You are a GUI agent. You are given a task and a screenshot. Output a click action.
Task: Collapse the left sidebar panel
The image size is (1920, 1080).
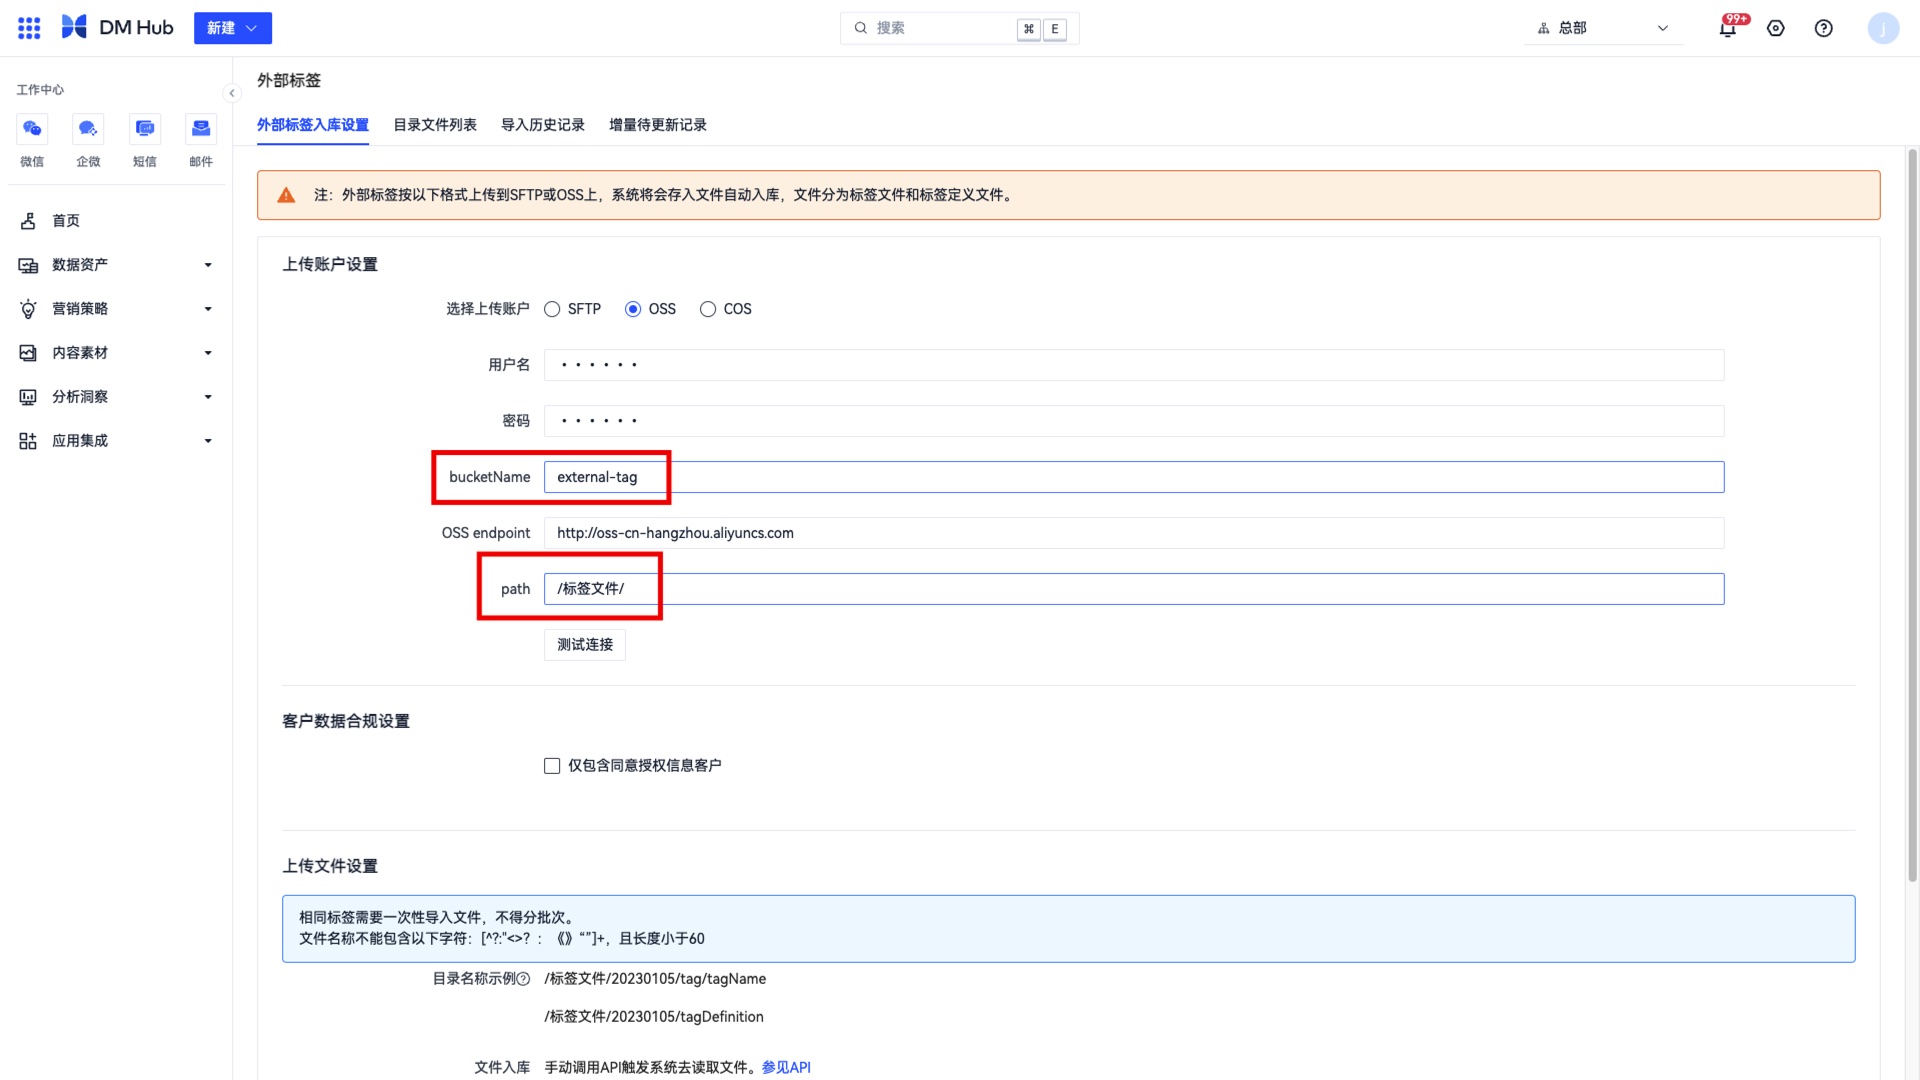point(232,93)
